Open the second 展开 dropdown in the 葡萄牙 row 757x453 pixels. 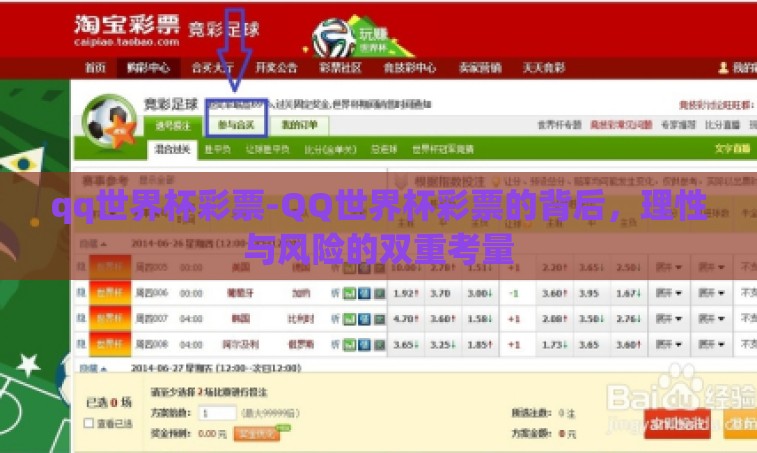pyautogui.click(x=711, y=293)
